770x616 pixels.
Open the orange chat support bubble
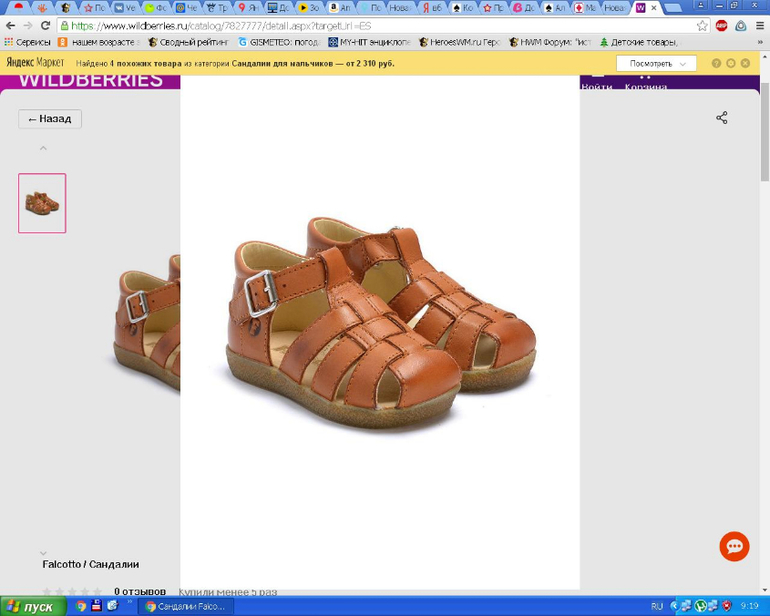click(x=734, y=546)
